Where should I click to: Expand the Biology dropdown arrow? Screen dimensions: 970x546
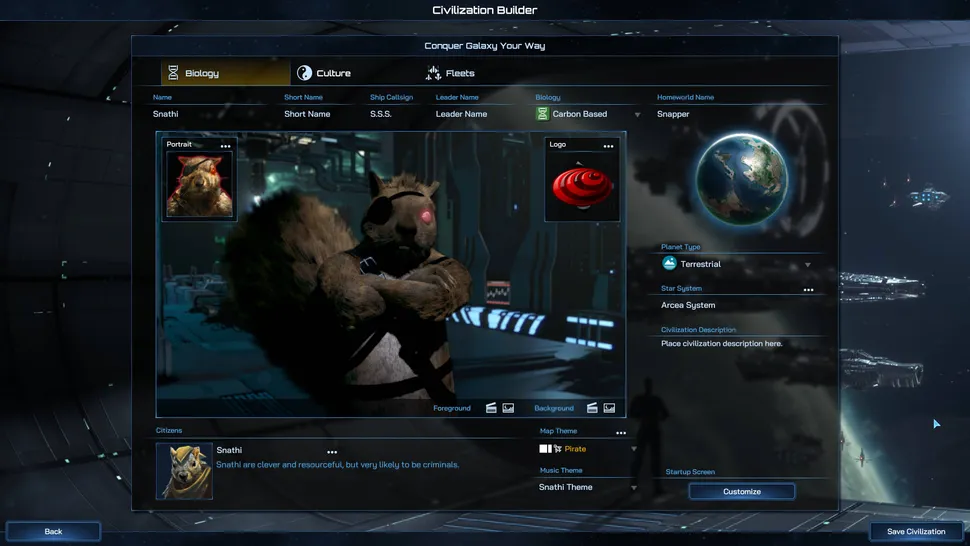coord(637,114)
